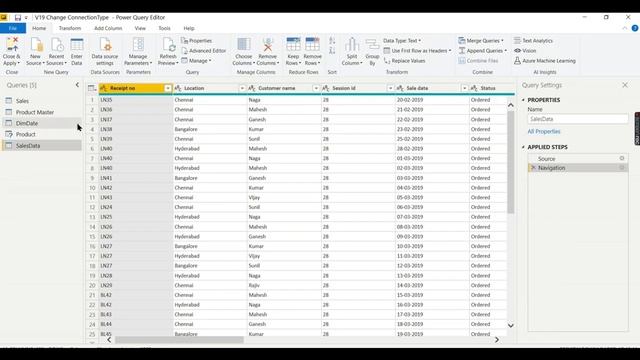Open the New Source icon
This screenshot has width=640, height=360.
pos(36,44)
